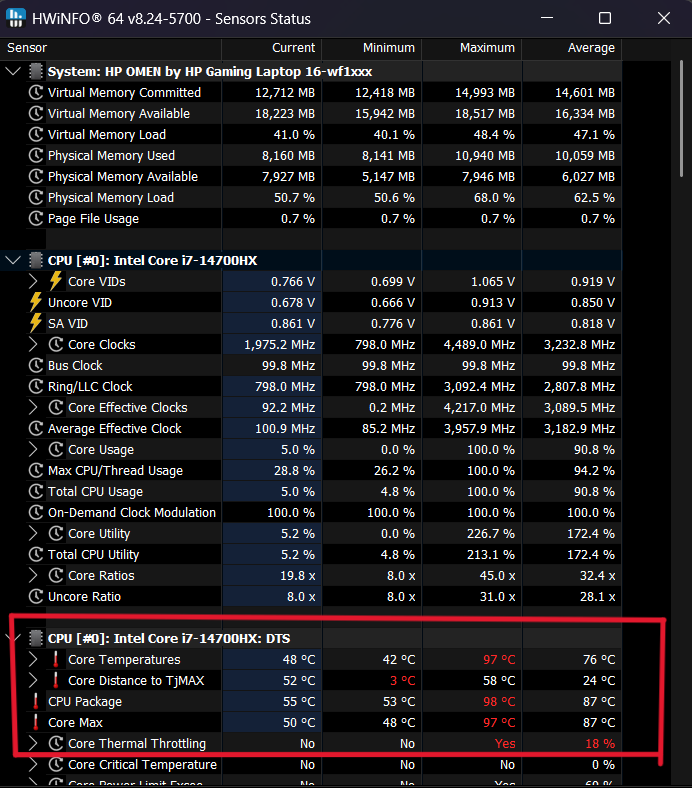This screenshot has height=788, width=692.
Task: Expand the Core Critical Temperature row
Action: point(33,764)
